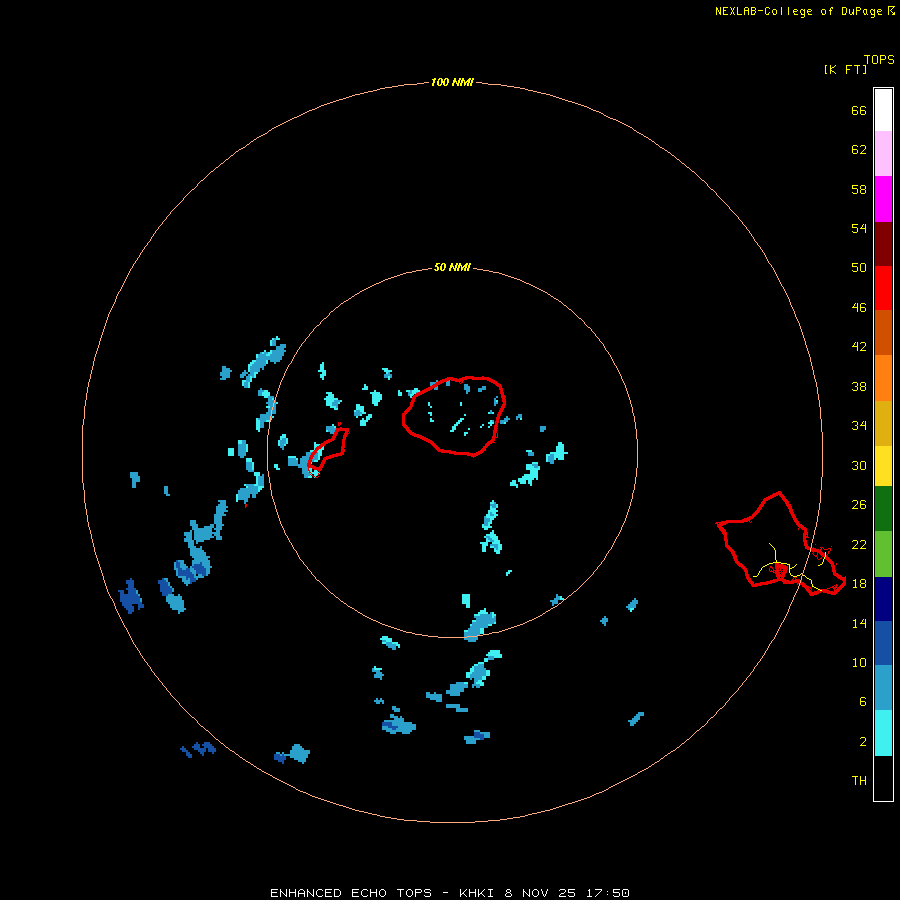
Task: Click the '6' legend value
Action: click(x=862, y=701)
